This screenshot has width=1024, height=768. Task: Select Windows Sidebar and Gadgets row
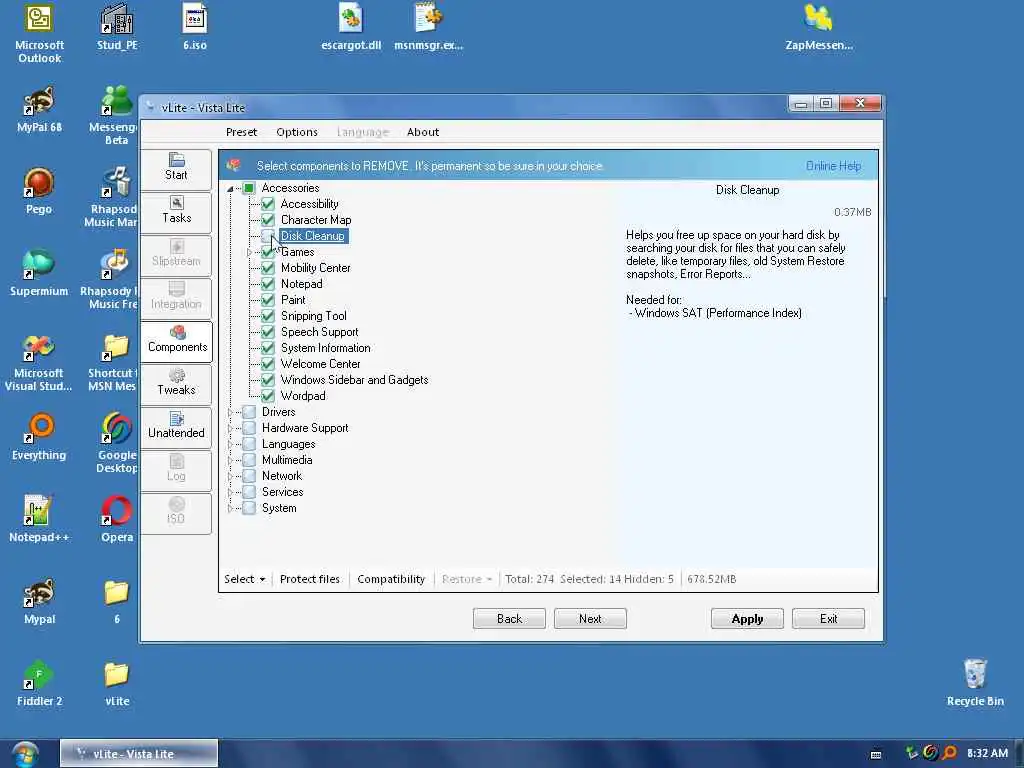tap(354, 380)
